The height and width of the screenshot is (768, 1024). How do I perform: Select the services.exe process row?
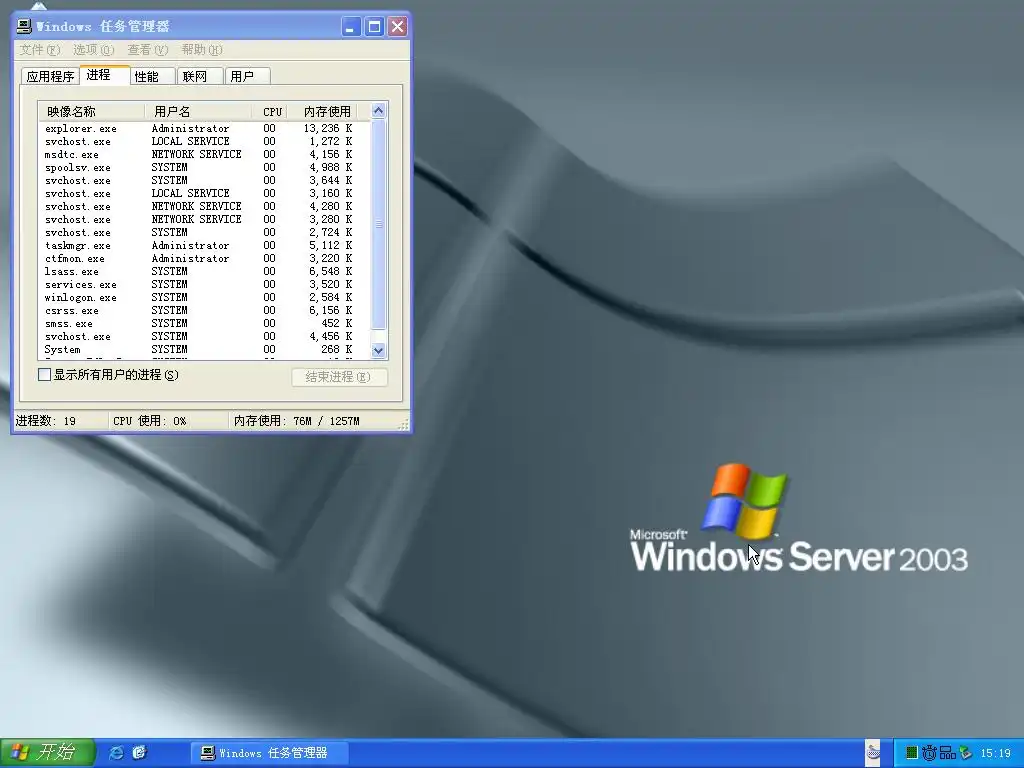tap(204, 285)
